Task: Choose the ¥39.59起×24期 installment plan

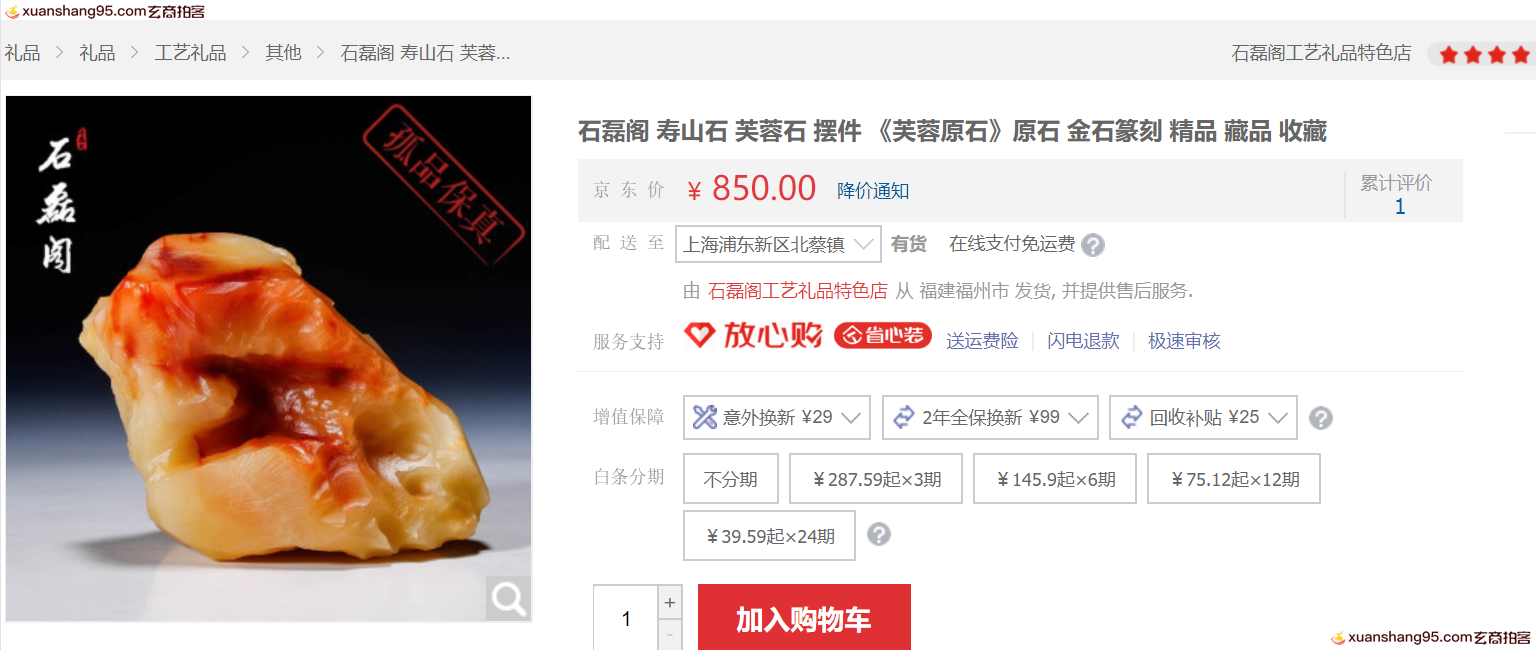Action: tap(770, 536)
